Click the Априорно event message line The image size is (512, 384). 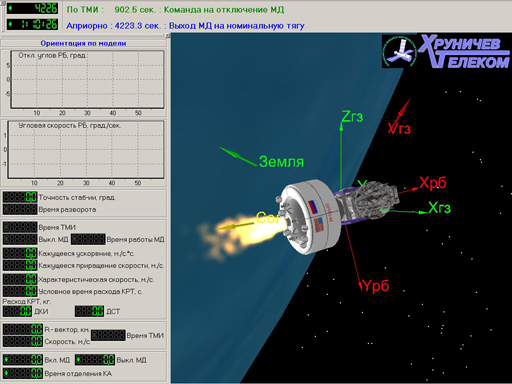tap(185, 26)
